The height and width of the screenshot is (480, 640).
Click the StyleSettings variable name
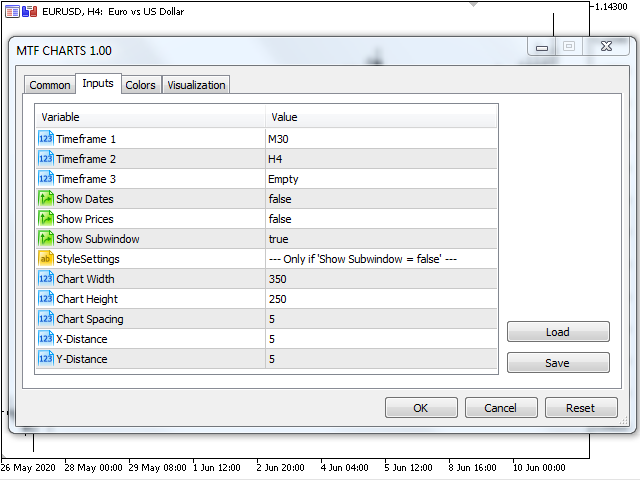[88, 259]
